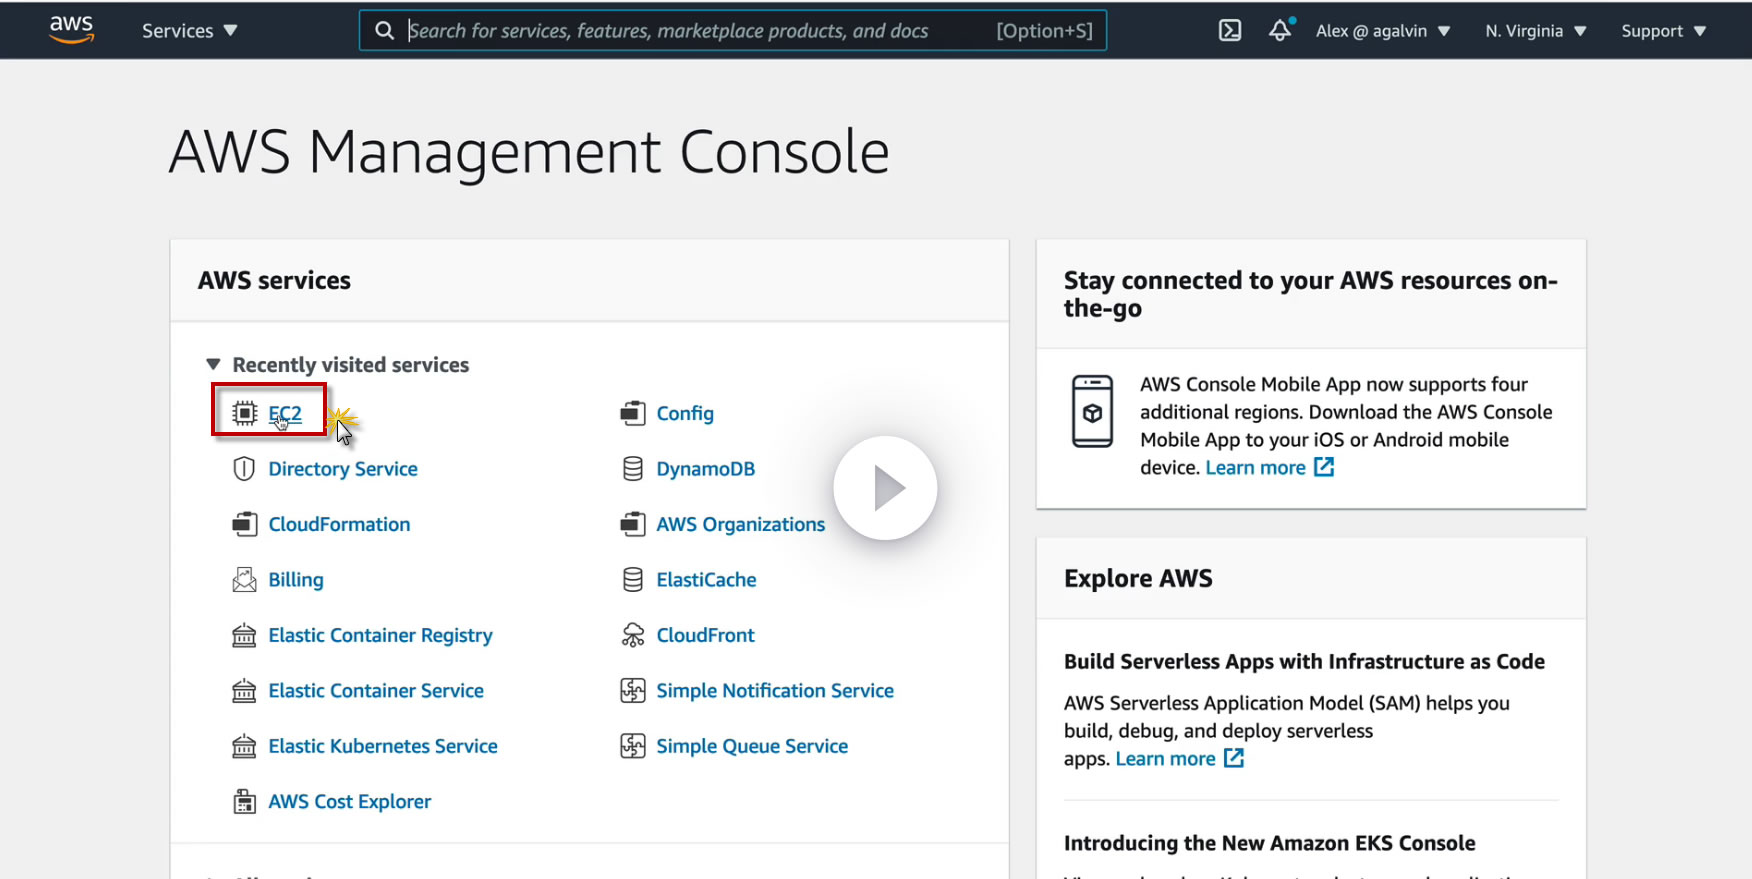Click the CloudFront network icon
1752x879 pixels.
633,635
